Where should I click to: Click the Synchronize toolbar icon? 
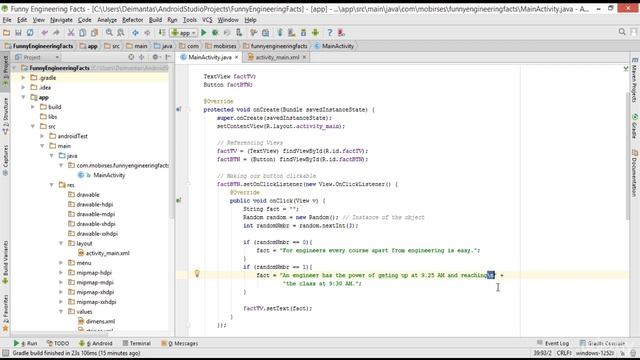pos(30,33)
